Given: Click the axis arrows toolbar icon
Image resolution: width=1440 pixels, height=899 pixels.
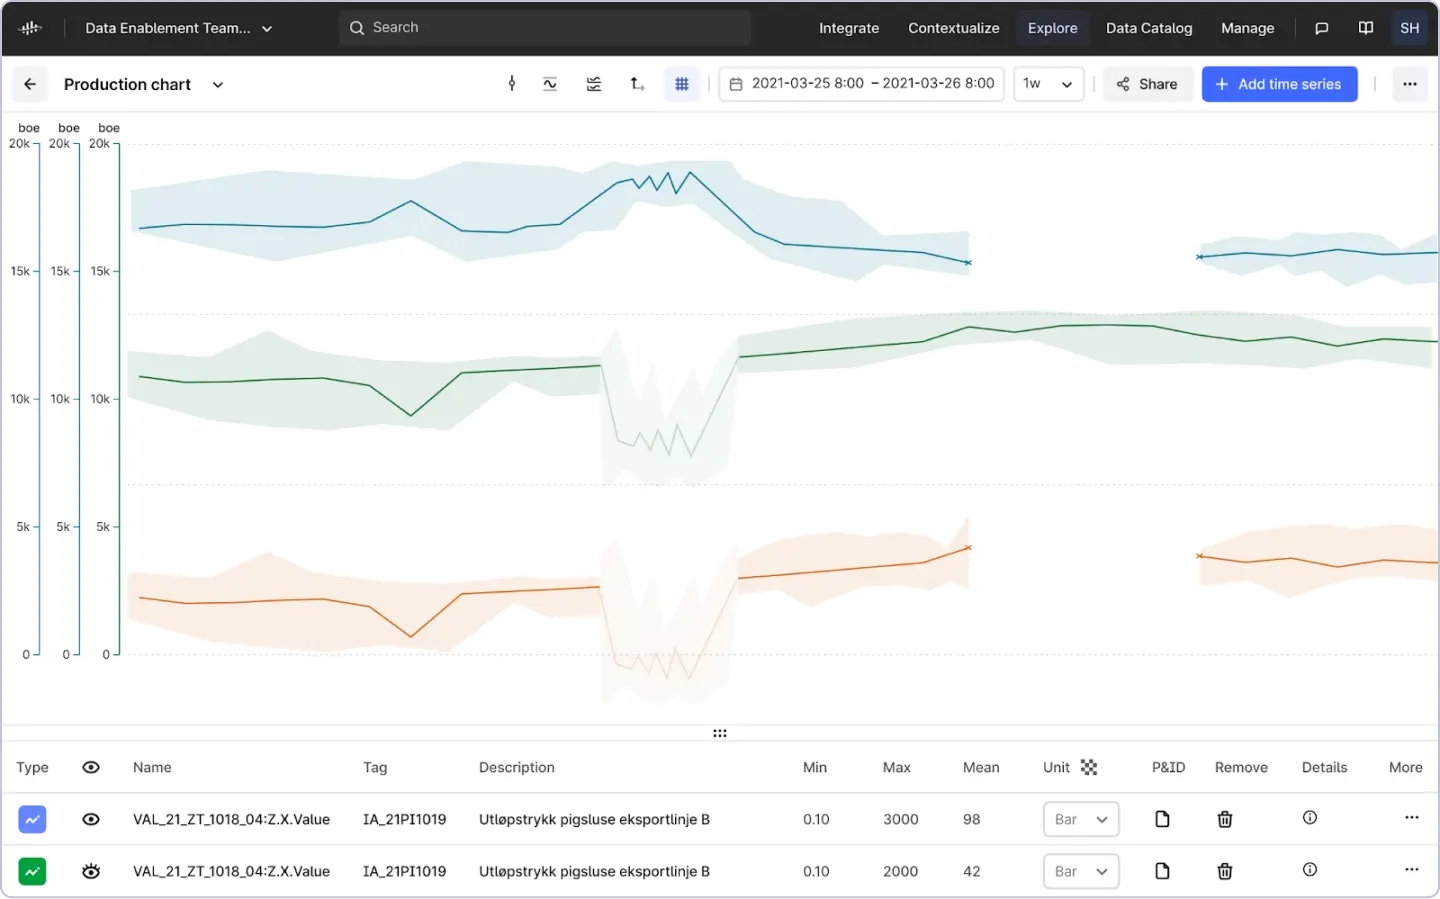Looking at the screenshot, I should [637, 84].
